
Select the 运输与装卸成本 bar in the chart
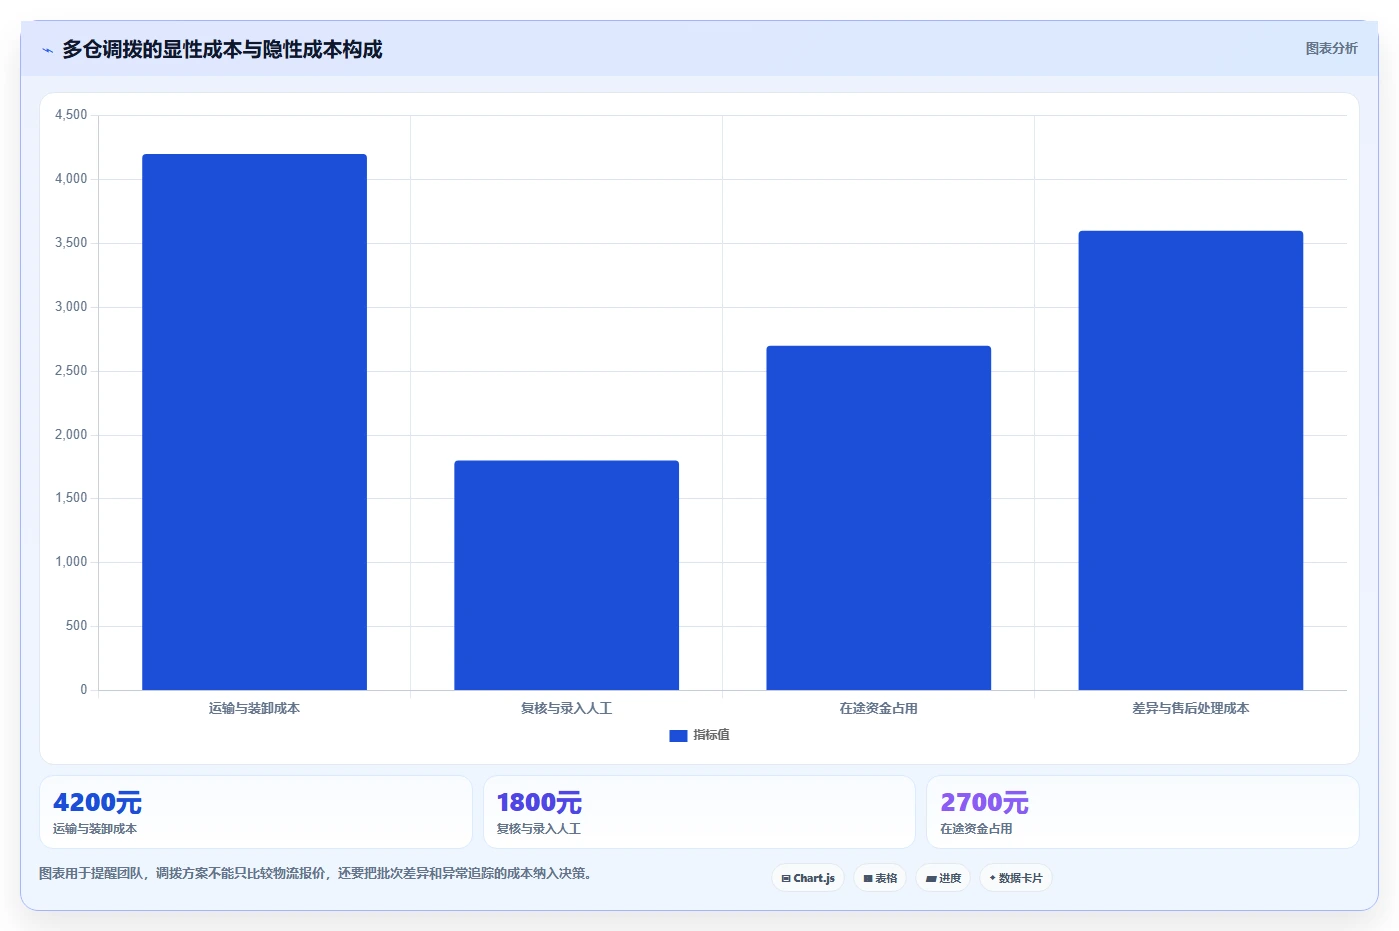(254, 422)
